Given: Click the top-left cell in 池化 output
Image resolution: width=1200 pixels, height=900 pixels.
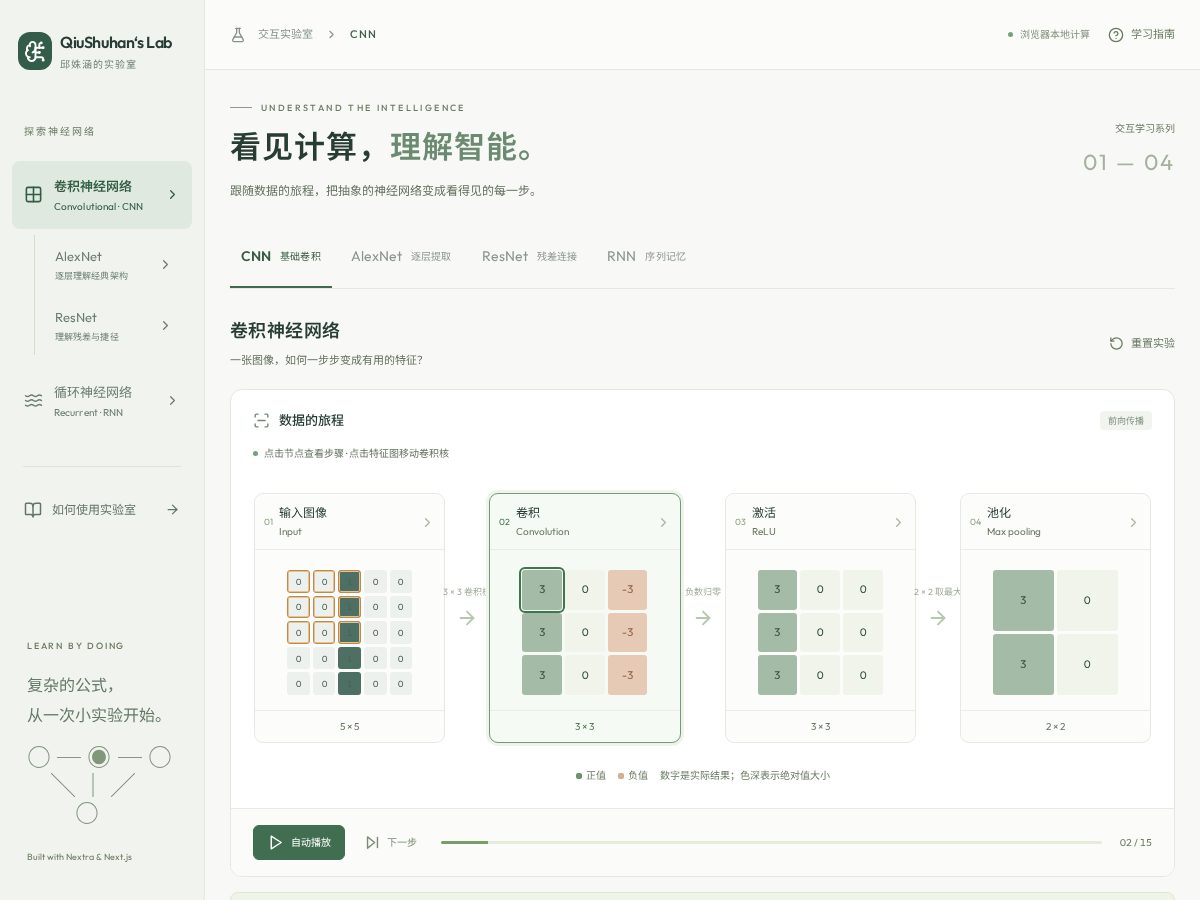Looking at the screenshot, I should [1023, 600].
